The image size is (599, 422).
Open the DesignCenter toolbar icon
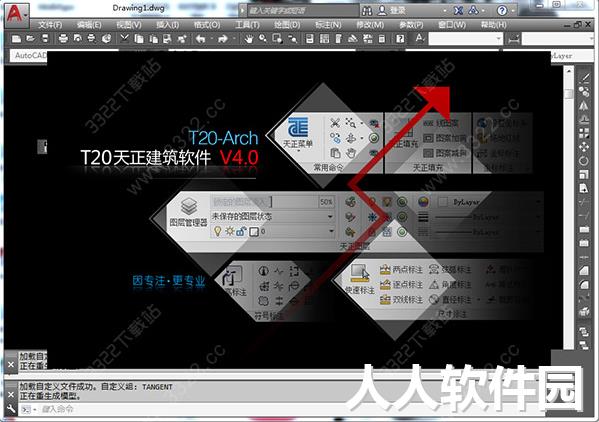[x=324, y=39]
